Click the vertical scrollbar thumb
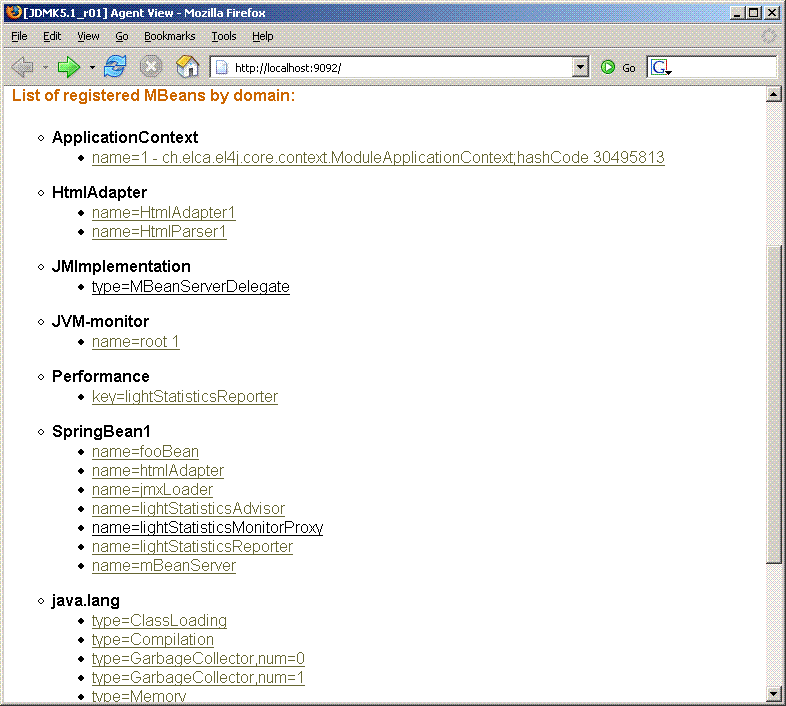This screenshot has height=706, width=786. tap(773, 404)
